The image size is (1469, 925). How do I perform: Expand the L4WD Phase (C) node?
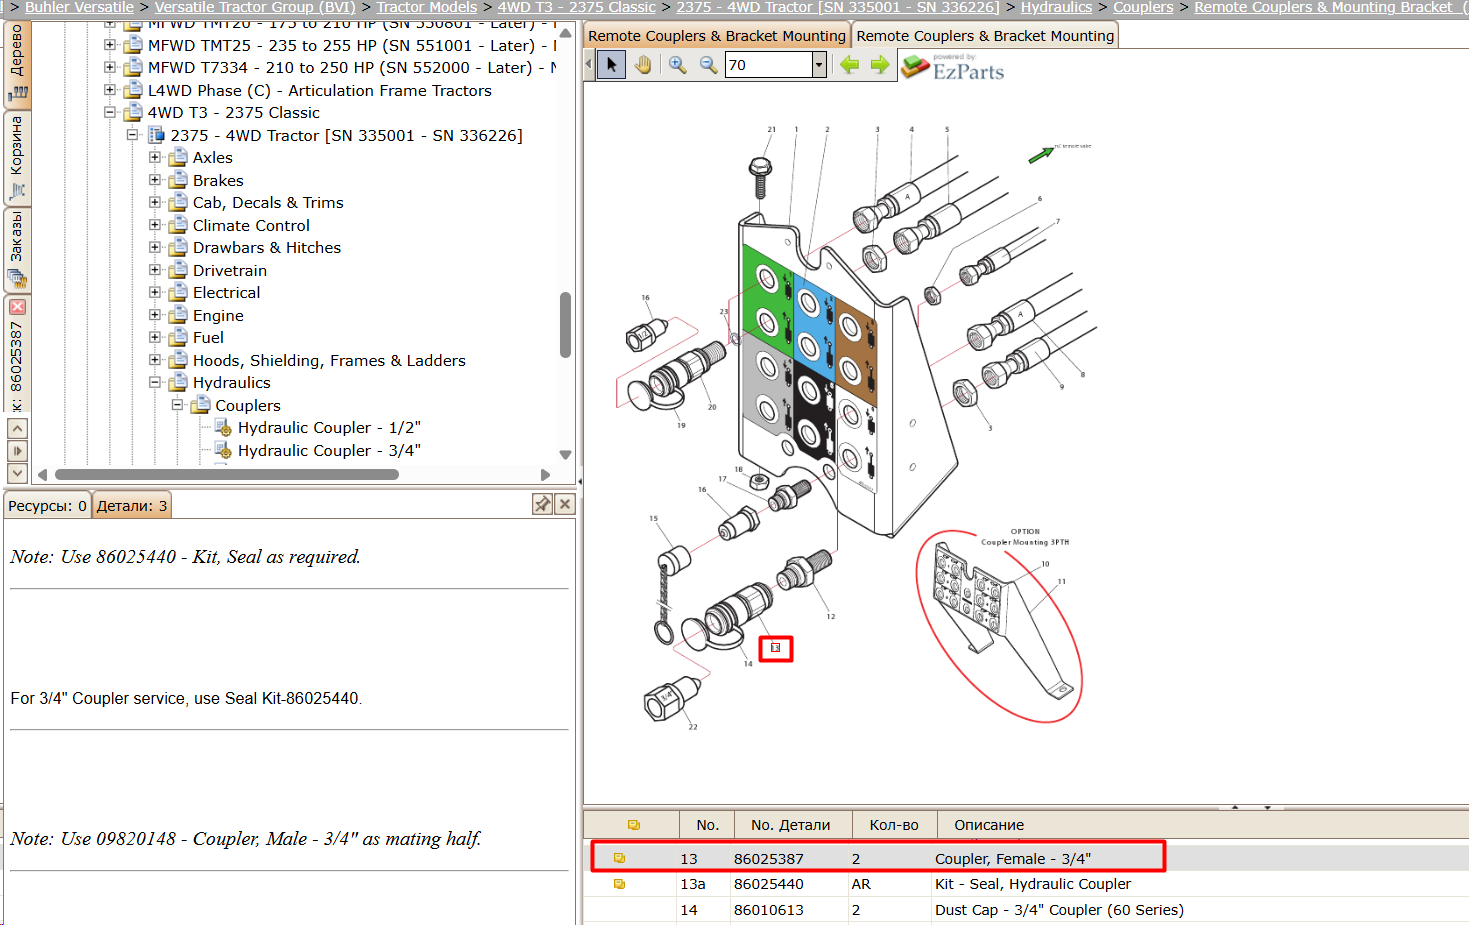pos(110,90)
